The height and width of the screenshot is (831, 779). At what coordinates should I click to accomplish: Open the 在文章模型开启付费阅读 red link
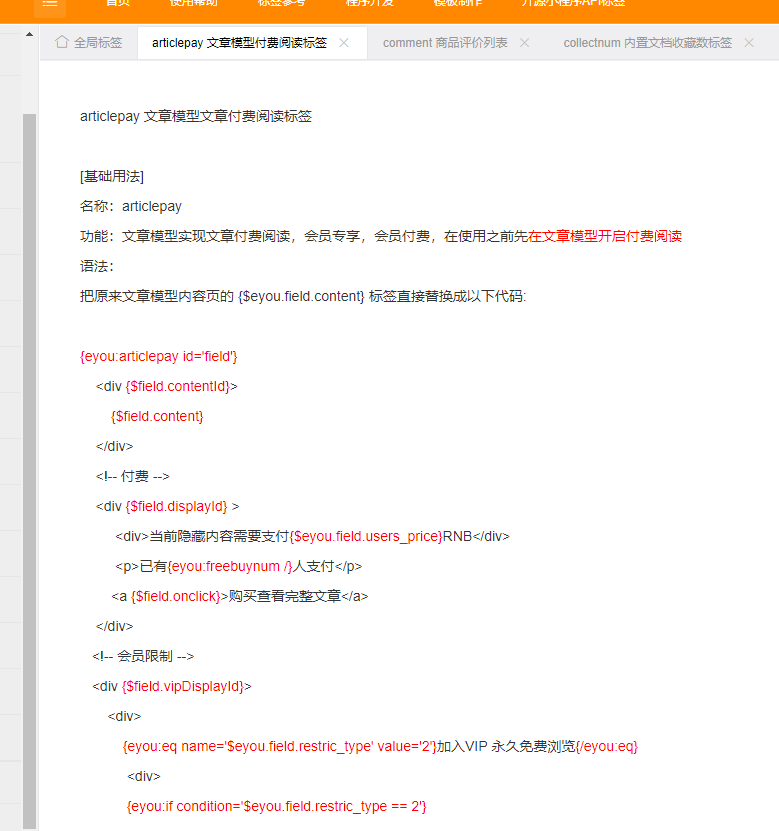605,236
